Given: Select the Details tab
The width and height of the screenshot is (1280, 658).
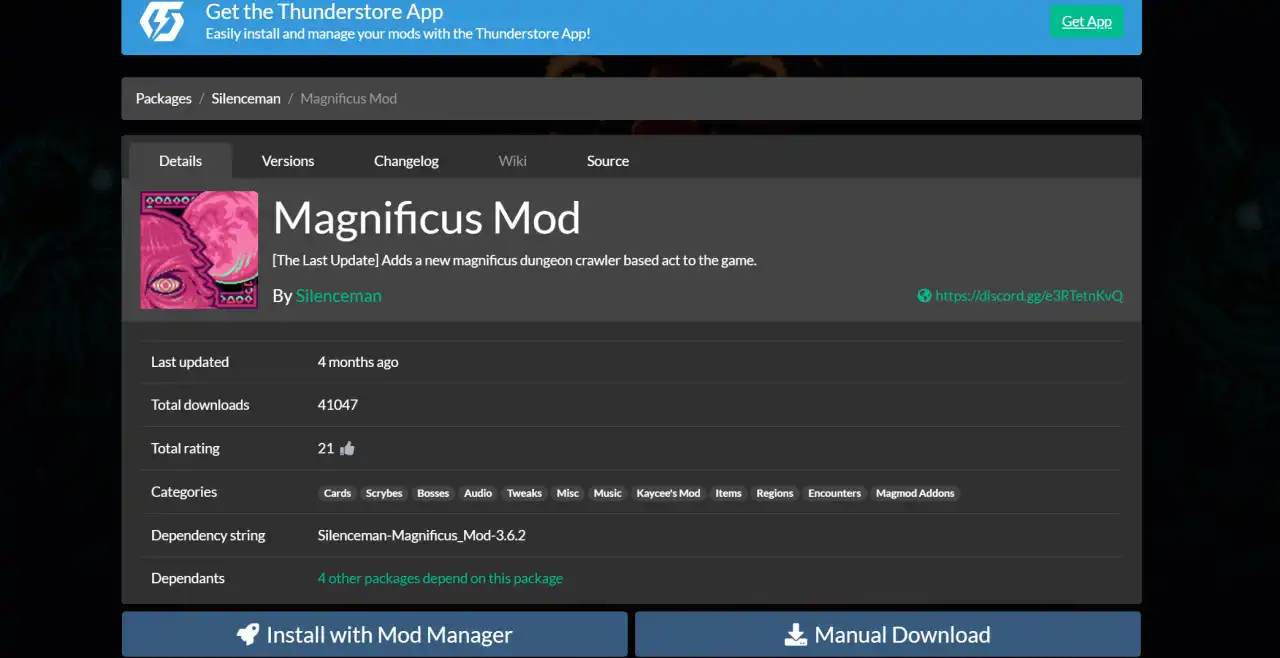Looking at the screenshot, I should tap(180, 161).
